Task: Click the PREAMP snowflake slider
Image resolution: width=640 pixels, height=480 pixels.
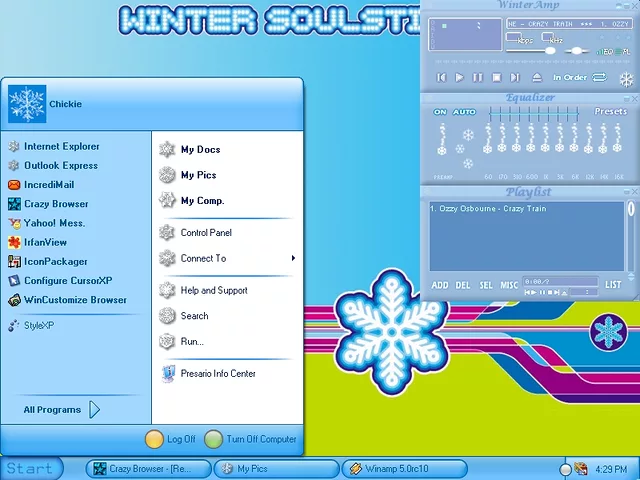Action: tap(442, 151)
